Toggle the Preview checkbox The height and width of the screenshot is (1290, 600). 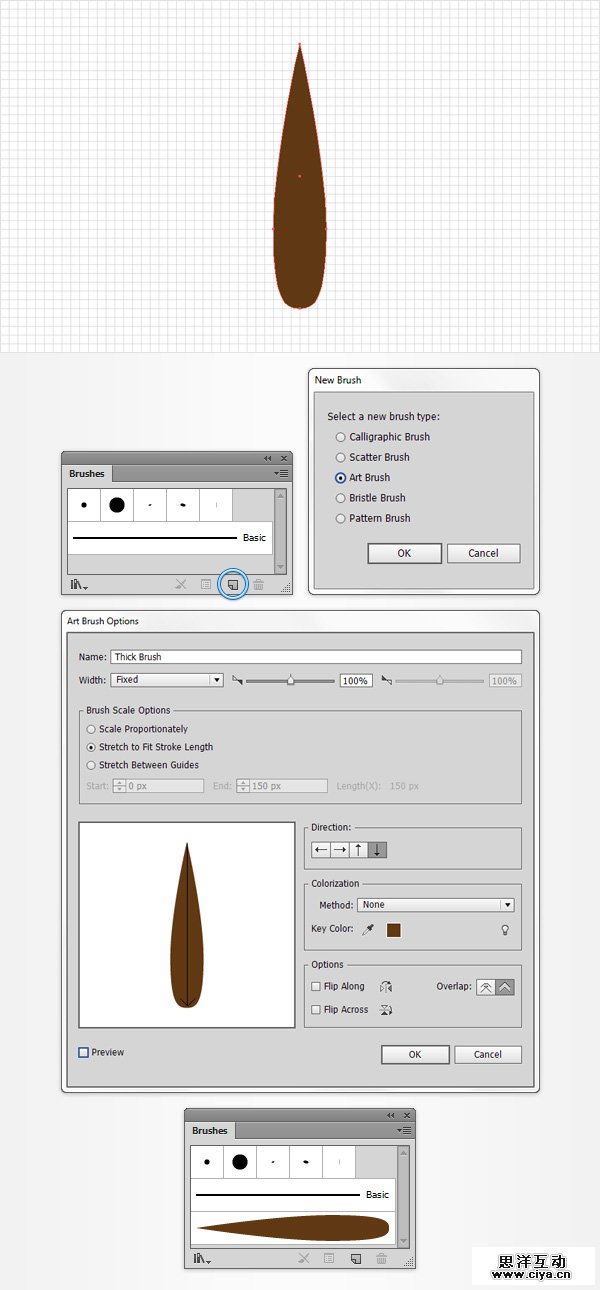pos(84,1053)
